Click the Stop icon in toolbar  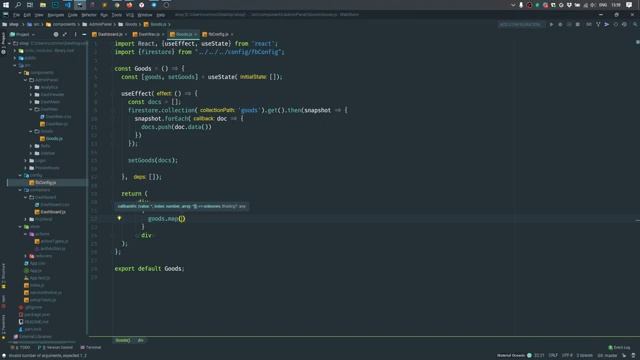point(578,24)
